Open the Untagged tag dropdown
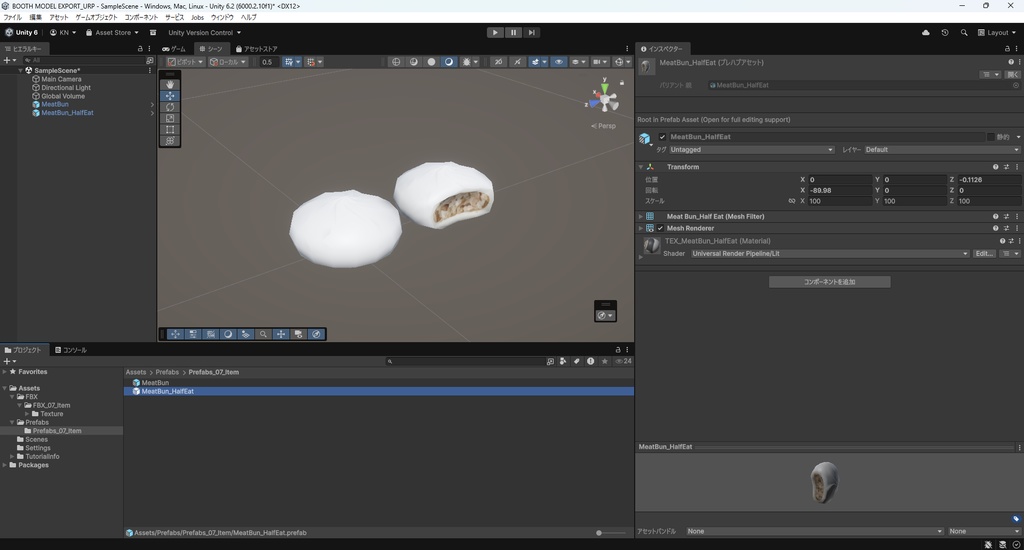The width and height of the screenshot is (1024, 550). pos(751,150)
